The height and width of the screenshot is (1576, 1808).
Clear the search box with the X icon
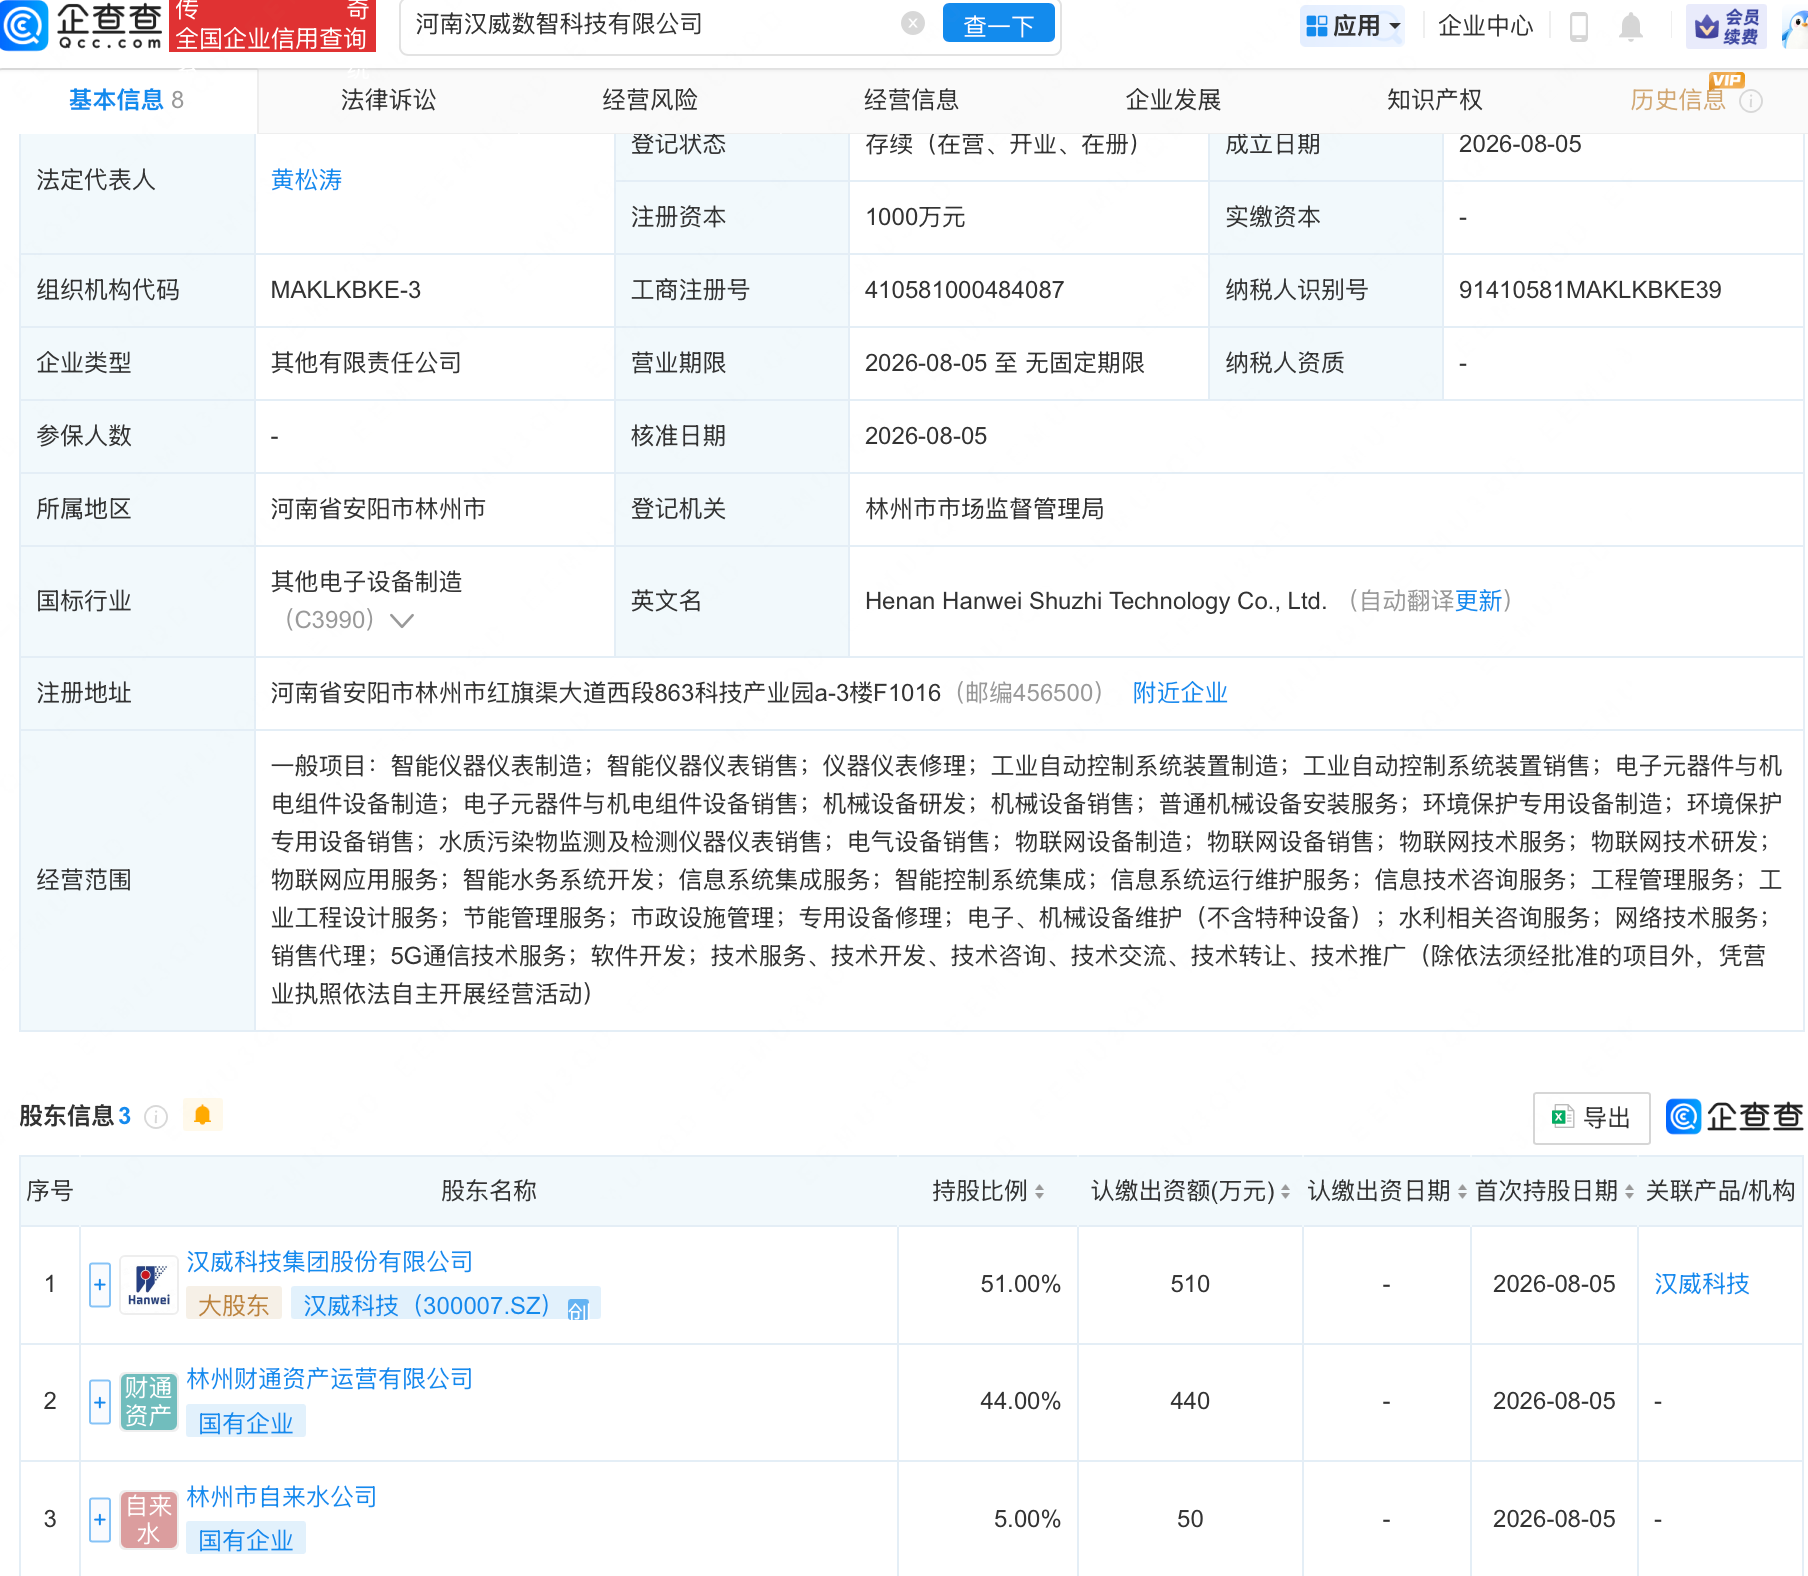[912, 24]
